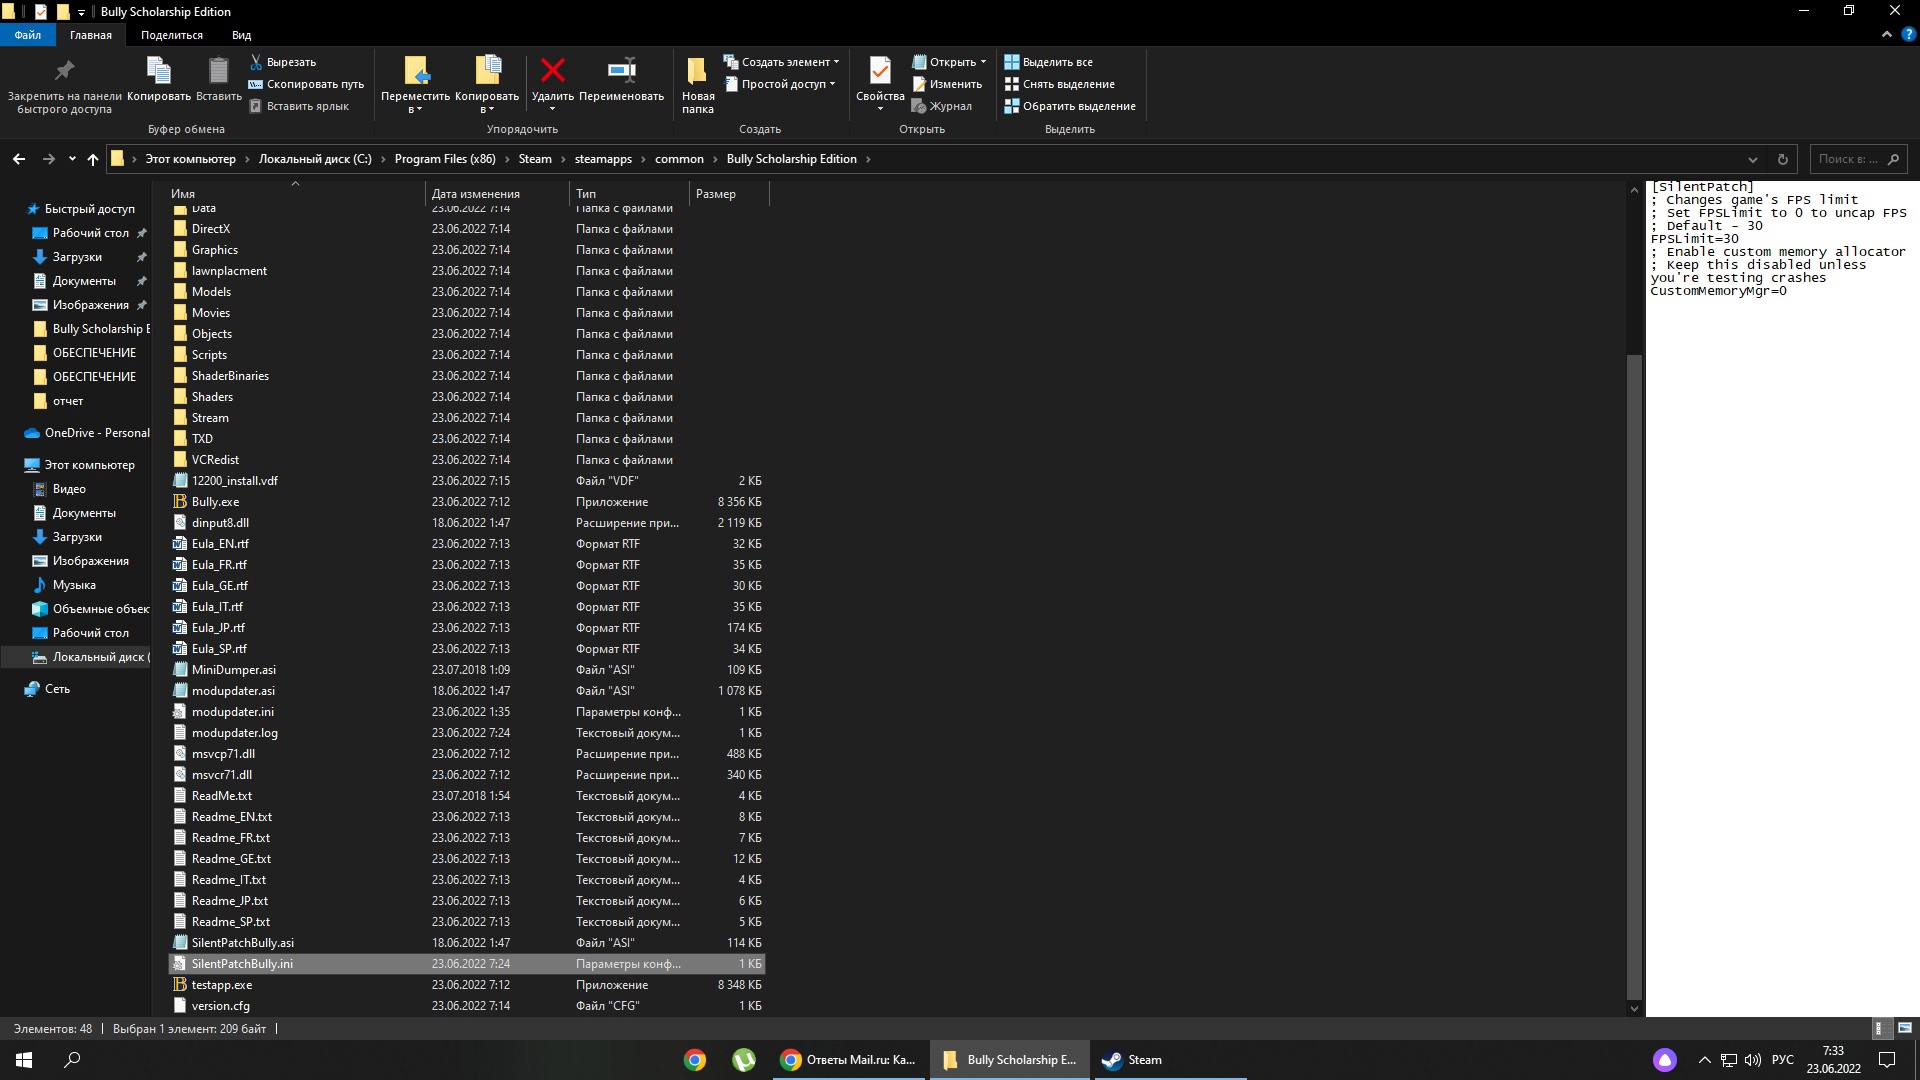
Task: Switch to Home (Главная) ribbon tab
Action: click(91, 35)
